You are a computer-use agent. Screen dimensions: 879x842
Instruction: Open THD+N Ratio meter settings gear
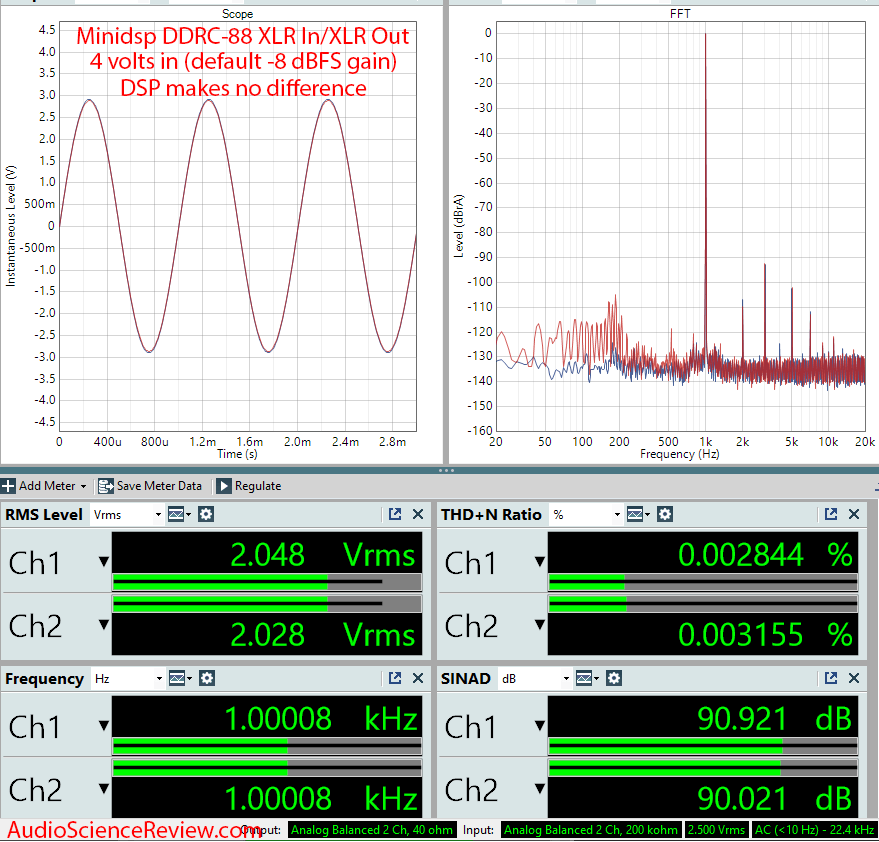(x=665, y=514)
